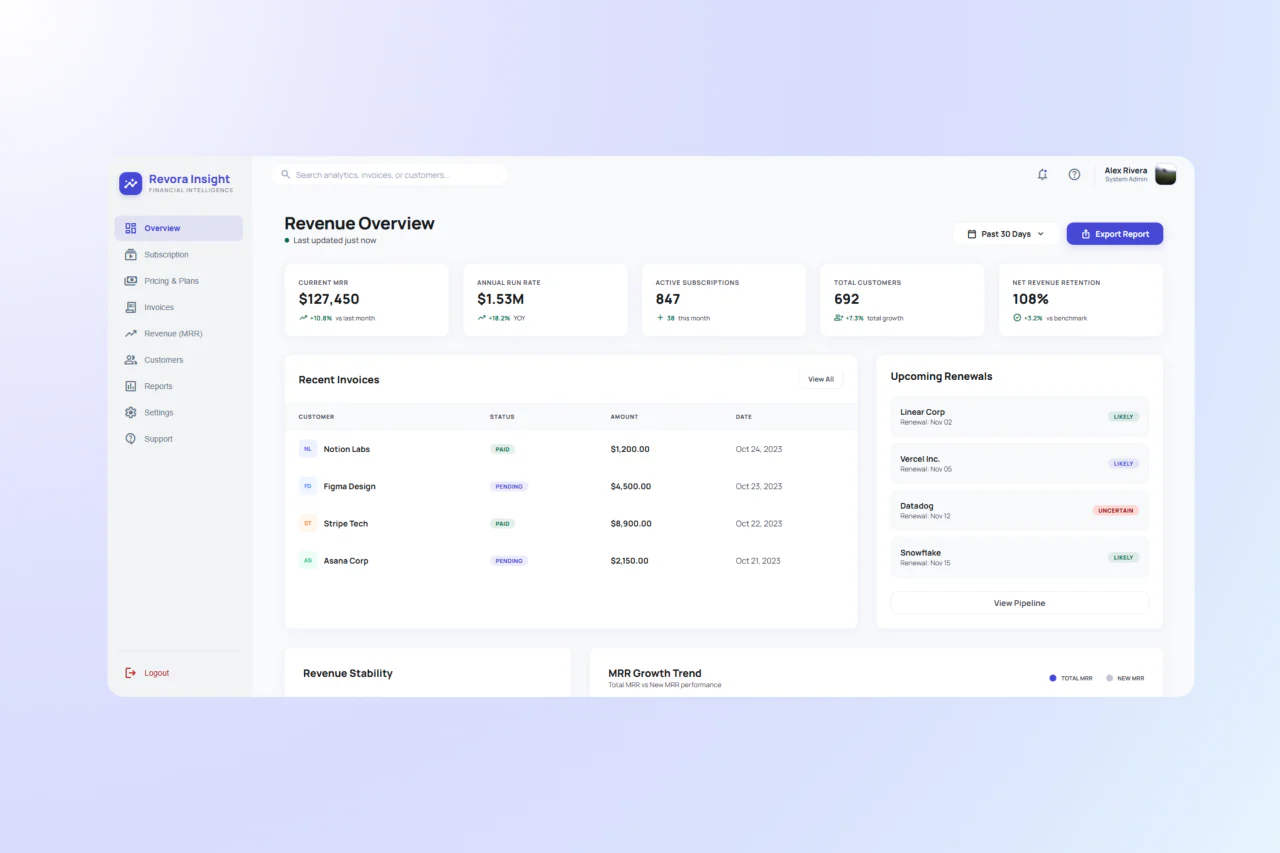Screen dimensions: 1280x853
Task: Click the PENDING status for Figma Design
Action: (x=509, y=486)
